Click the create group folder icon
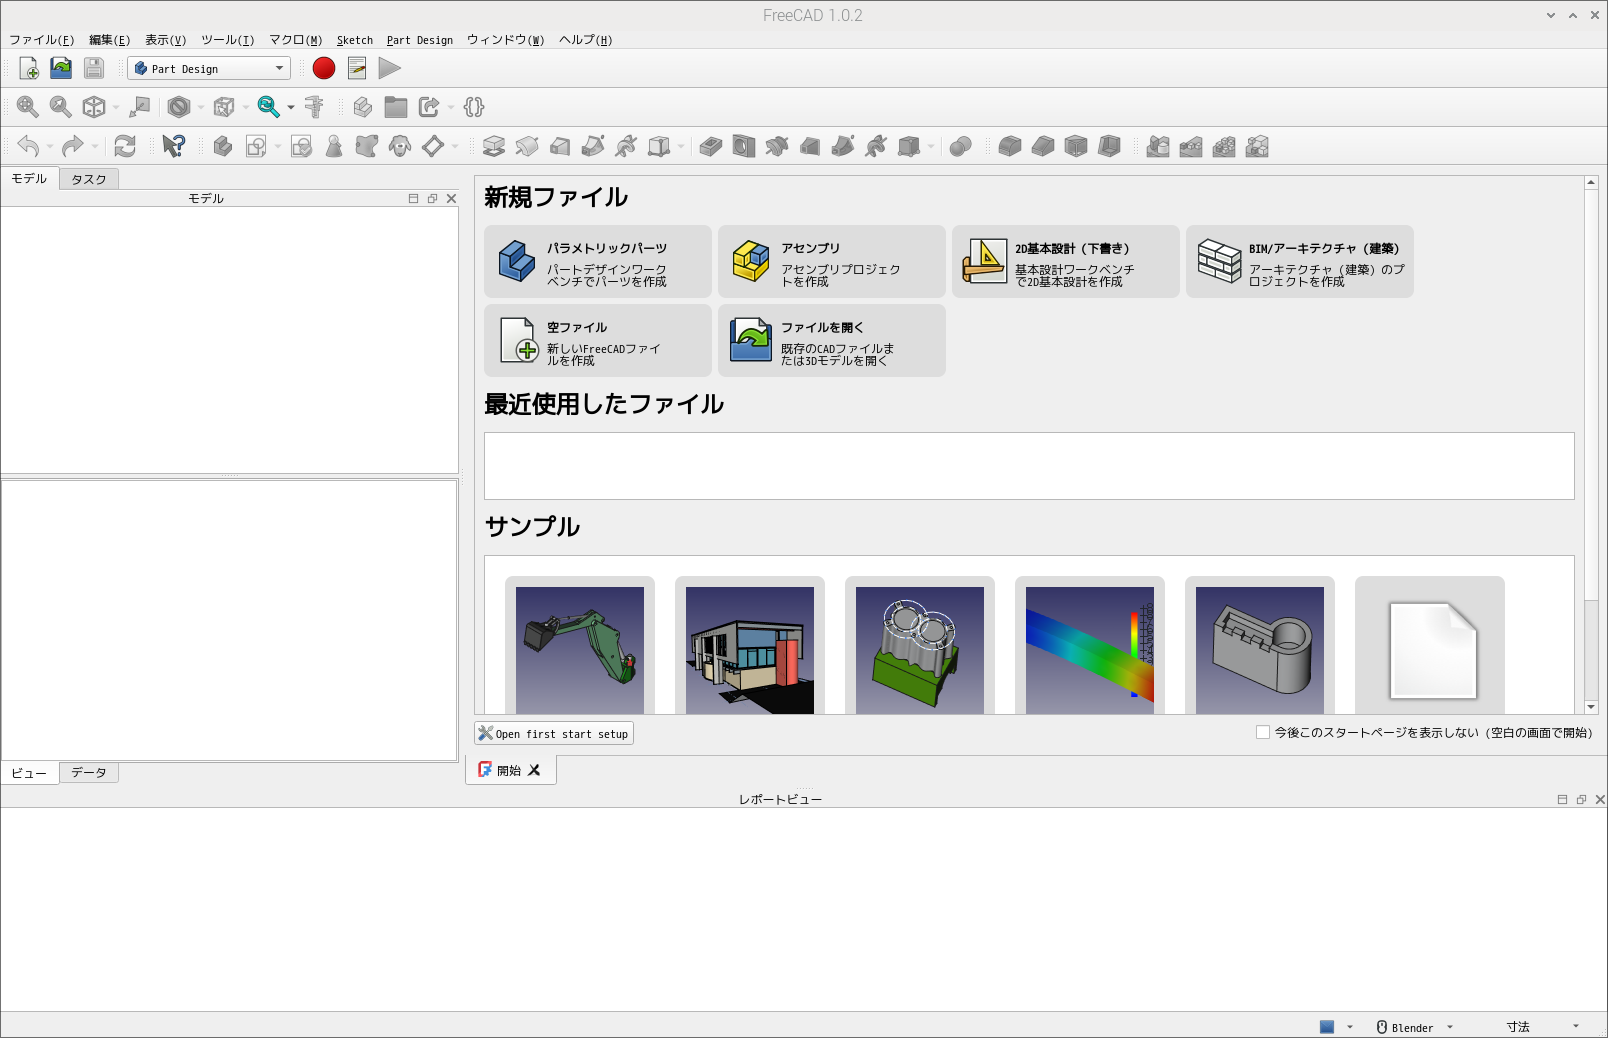This screenshot has width=1608, height=1038. click(x=396, y=107)
